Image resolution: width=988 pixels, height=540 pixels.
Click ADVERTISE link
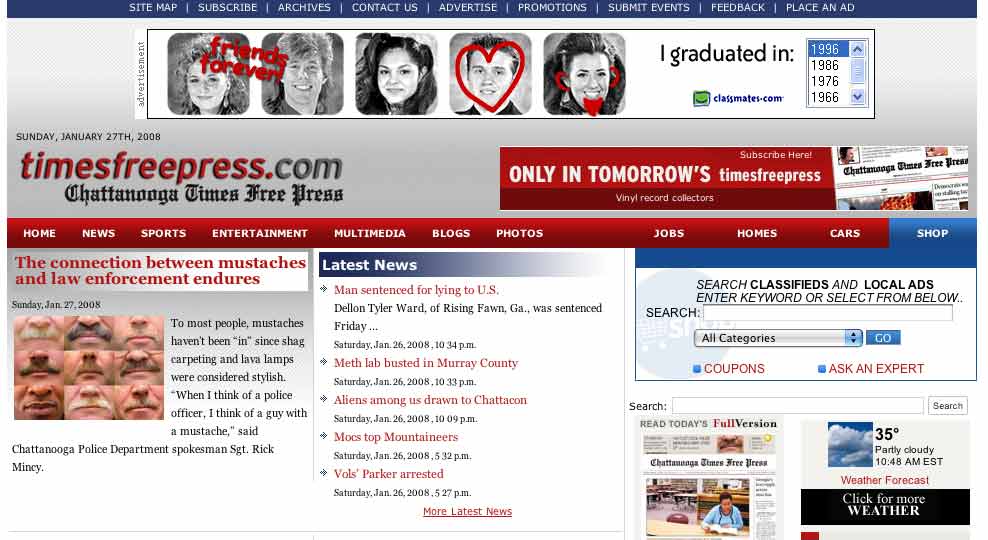[x=468, y=8]
